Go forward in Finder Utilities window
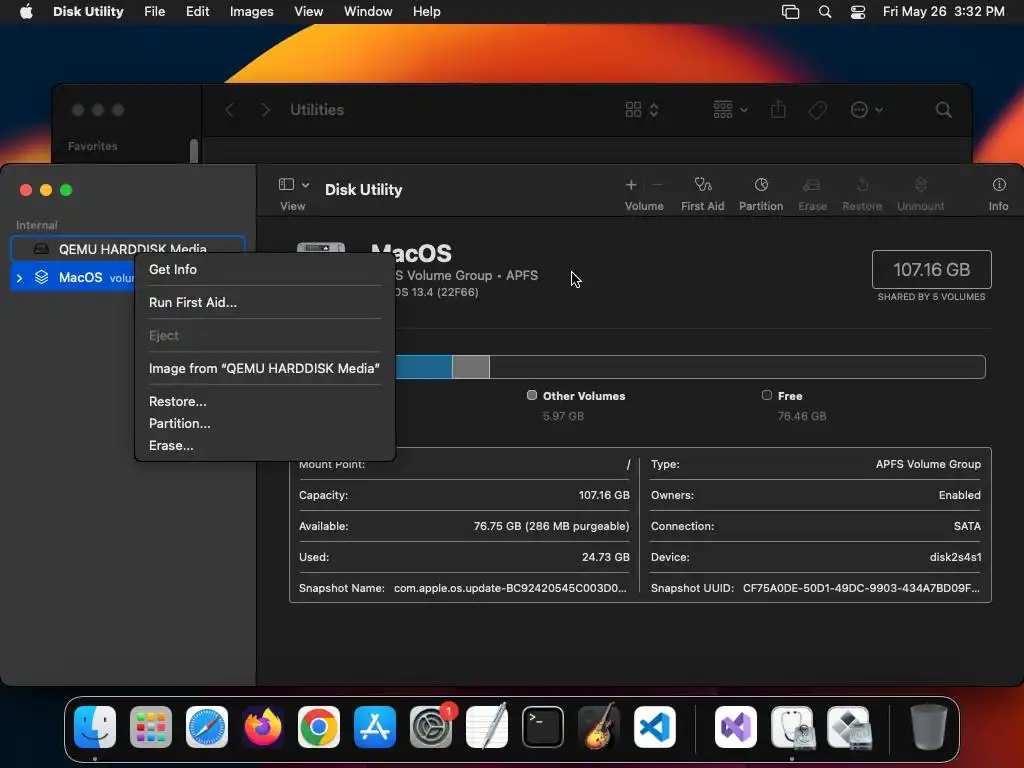1024x768 pixels. tap(265, 110)
